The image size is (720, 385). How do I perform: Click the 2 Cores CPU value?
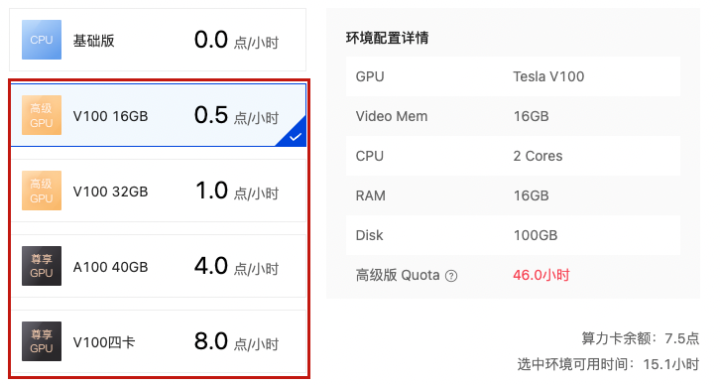click(538, 156)
